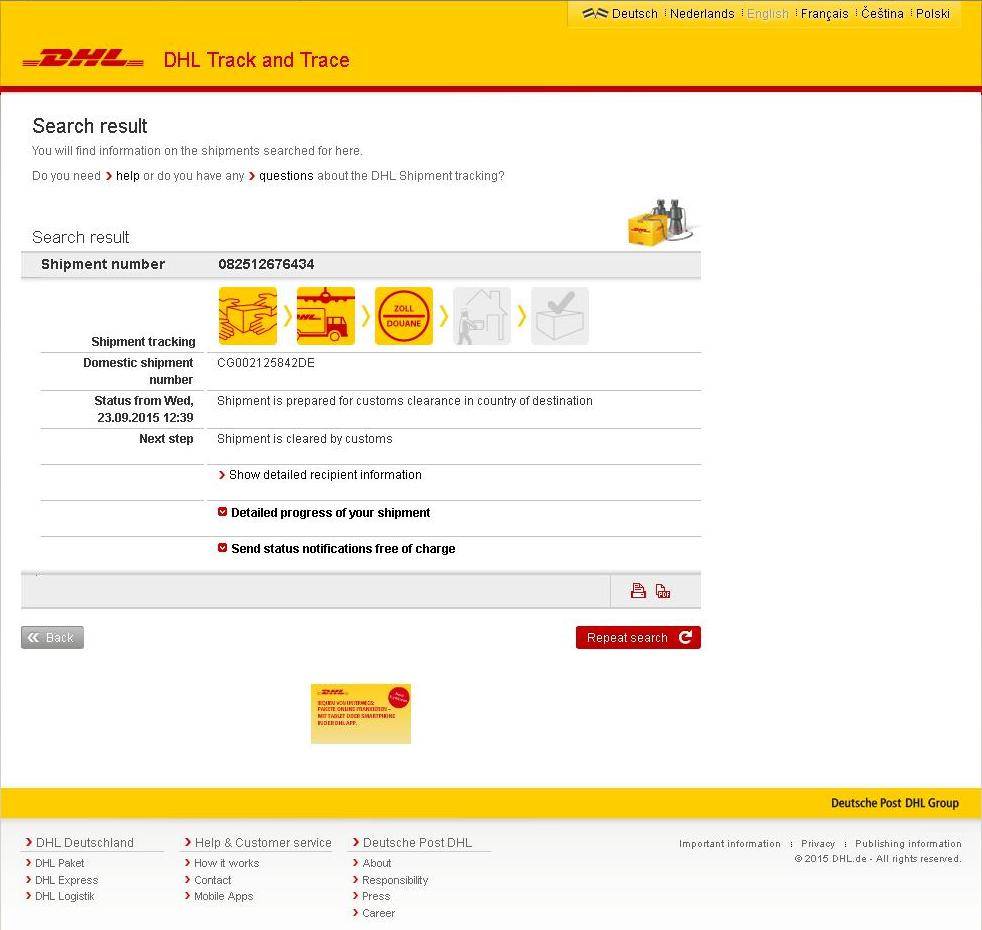Open the Mobile Apps footer link
The width and height of the screenshot is (982, 930).
(x=224, y=896)
